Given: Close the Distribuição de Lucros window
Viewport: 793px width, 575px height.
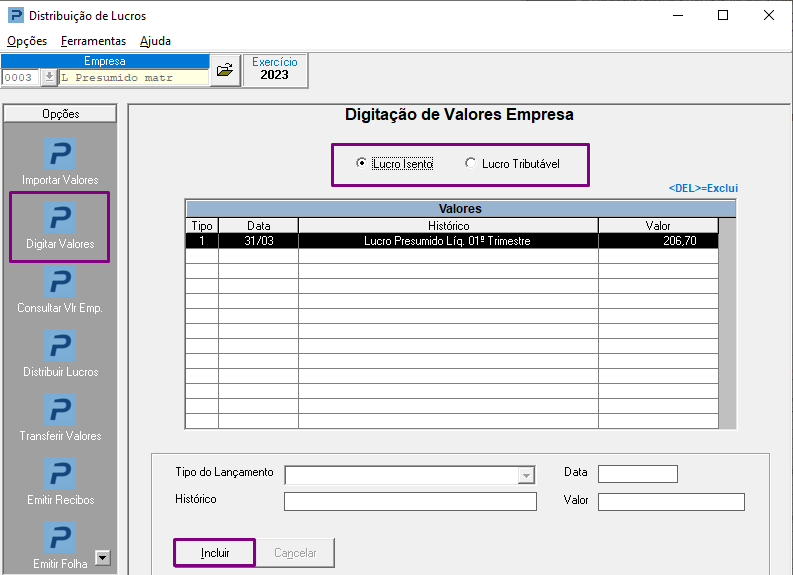Looking at the screenshot, I should coord(769,15).
